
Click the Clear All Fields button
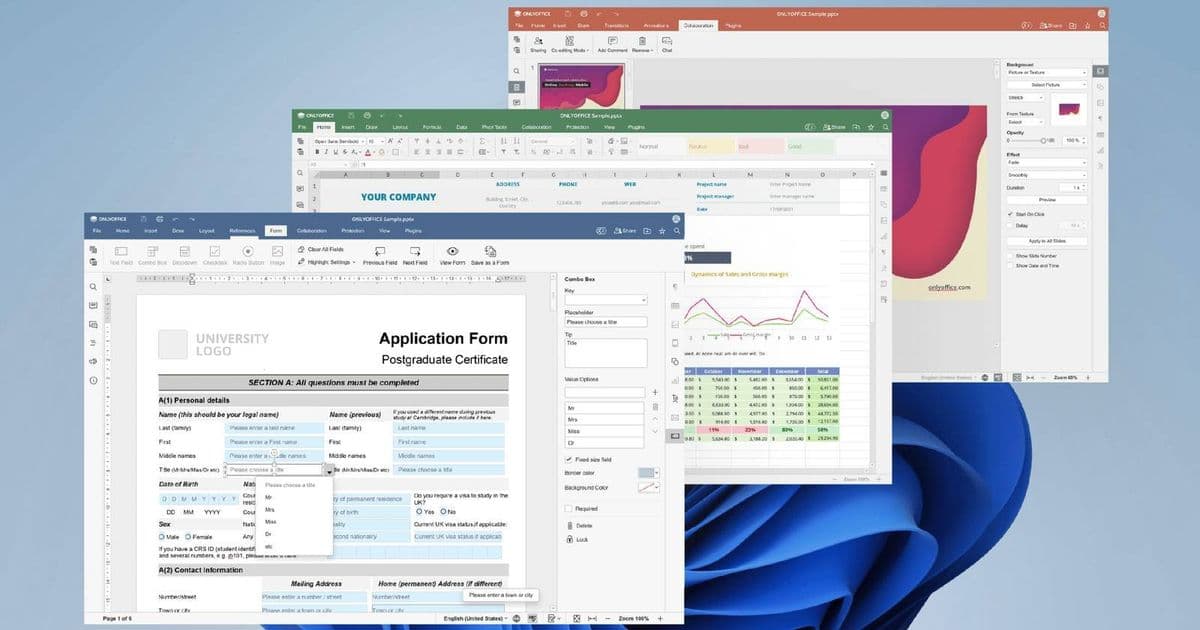(327, 247)
